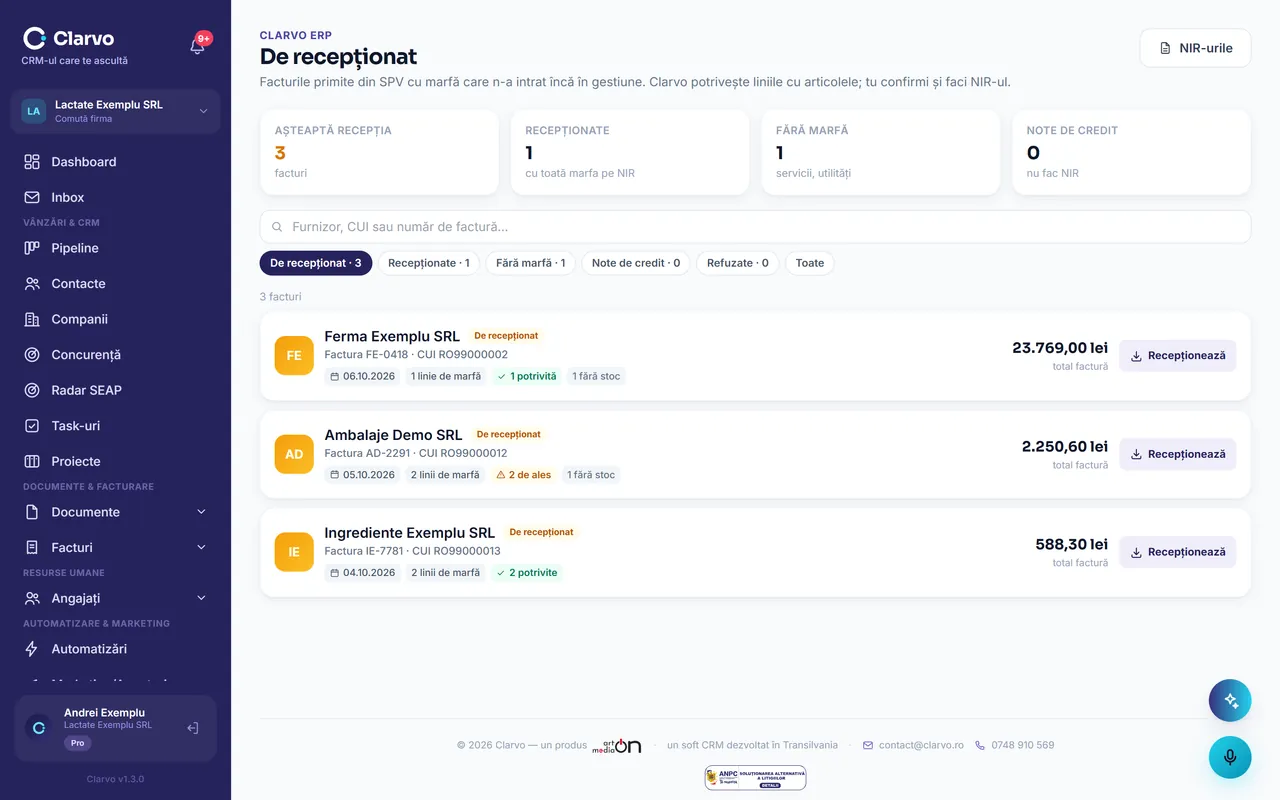1280x800 pixels.
Task: Go to Task-uri in sidebar
Action: 115,426
